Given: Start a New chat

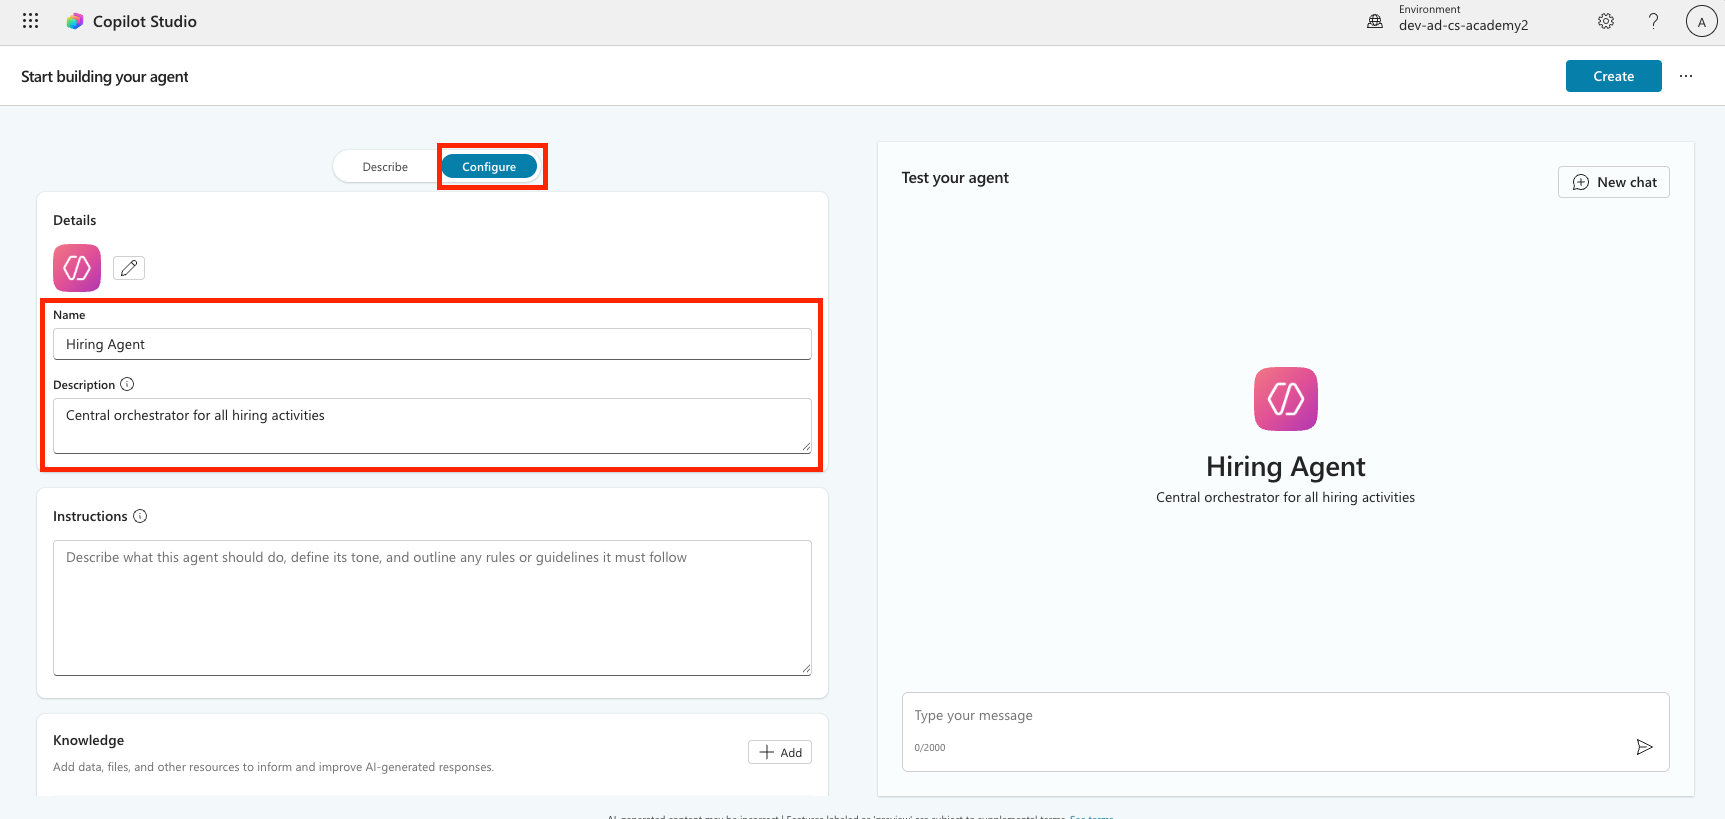Looking at the screenshot, I should point(1613,182).
